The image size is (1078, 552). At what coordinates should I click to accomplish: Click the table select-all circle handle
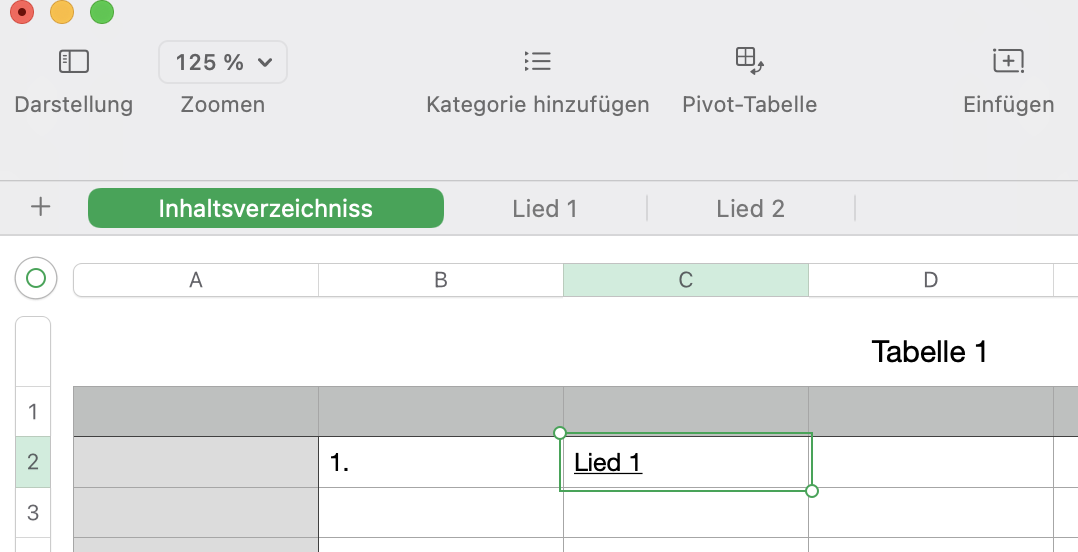coord(36,279)
